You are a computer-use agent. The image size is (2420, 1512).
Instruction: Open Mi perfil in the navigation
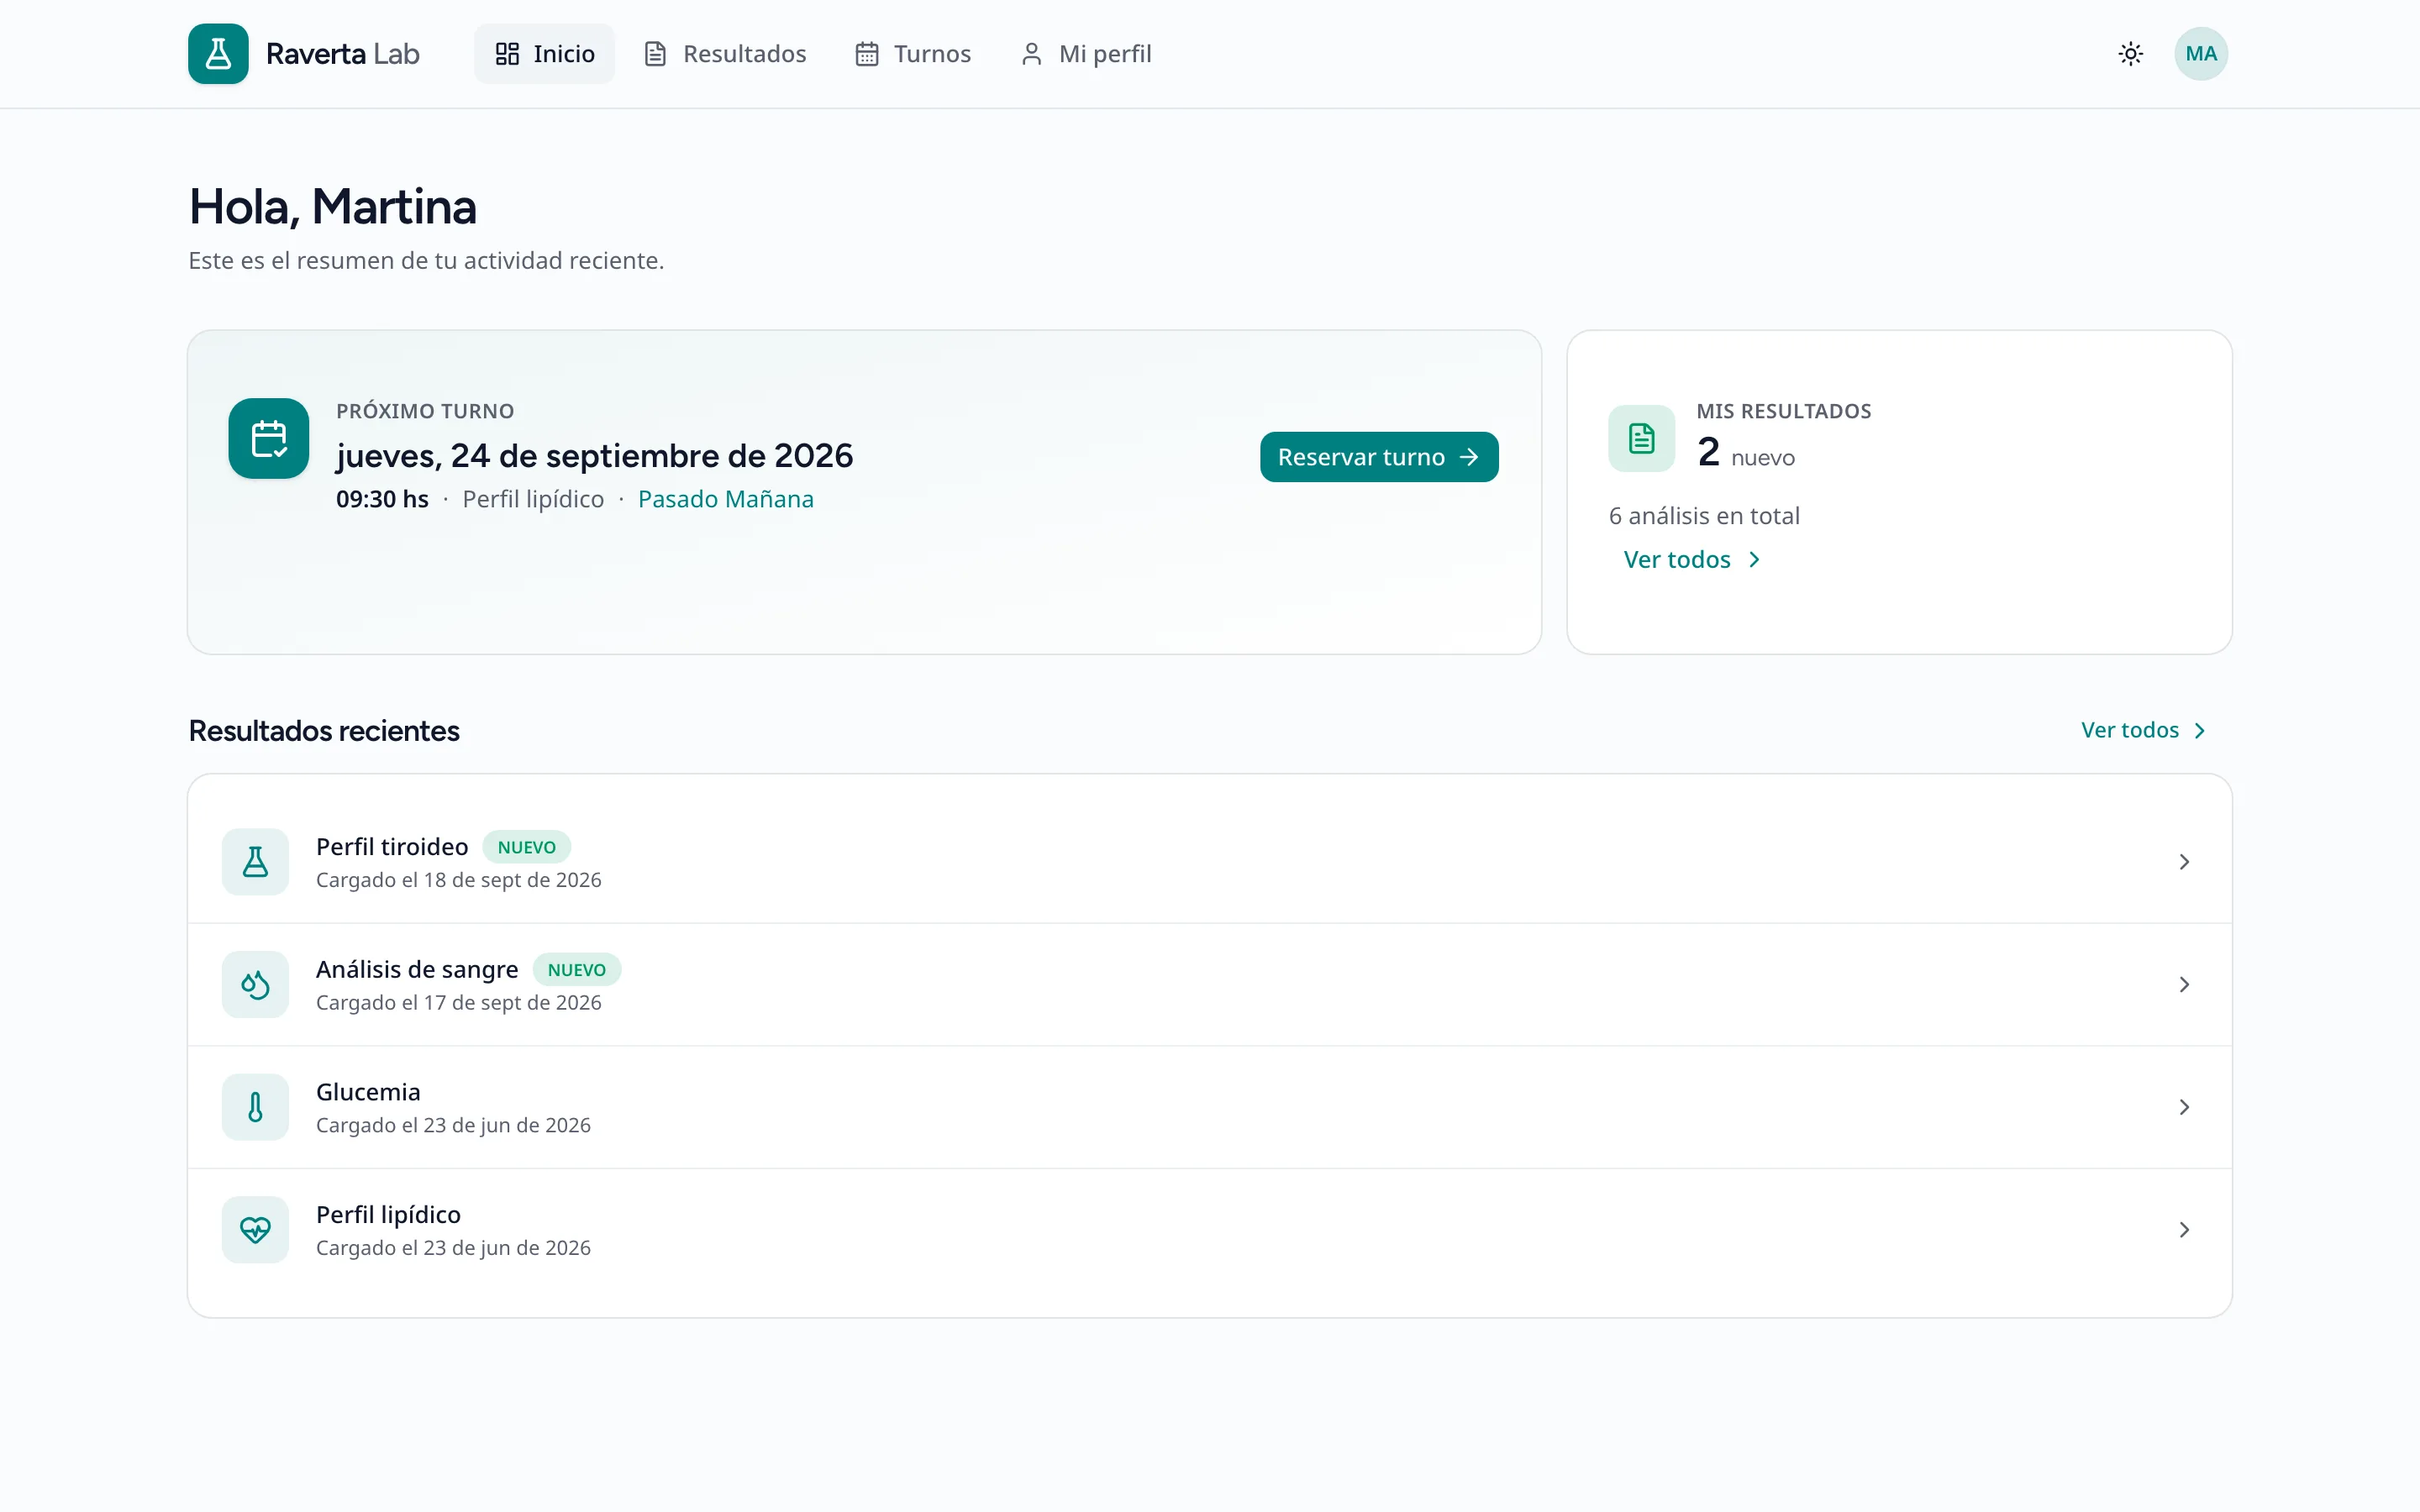coord(1086,54)
